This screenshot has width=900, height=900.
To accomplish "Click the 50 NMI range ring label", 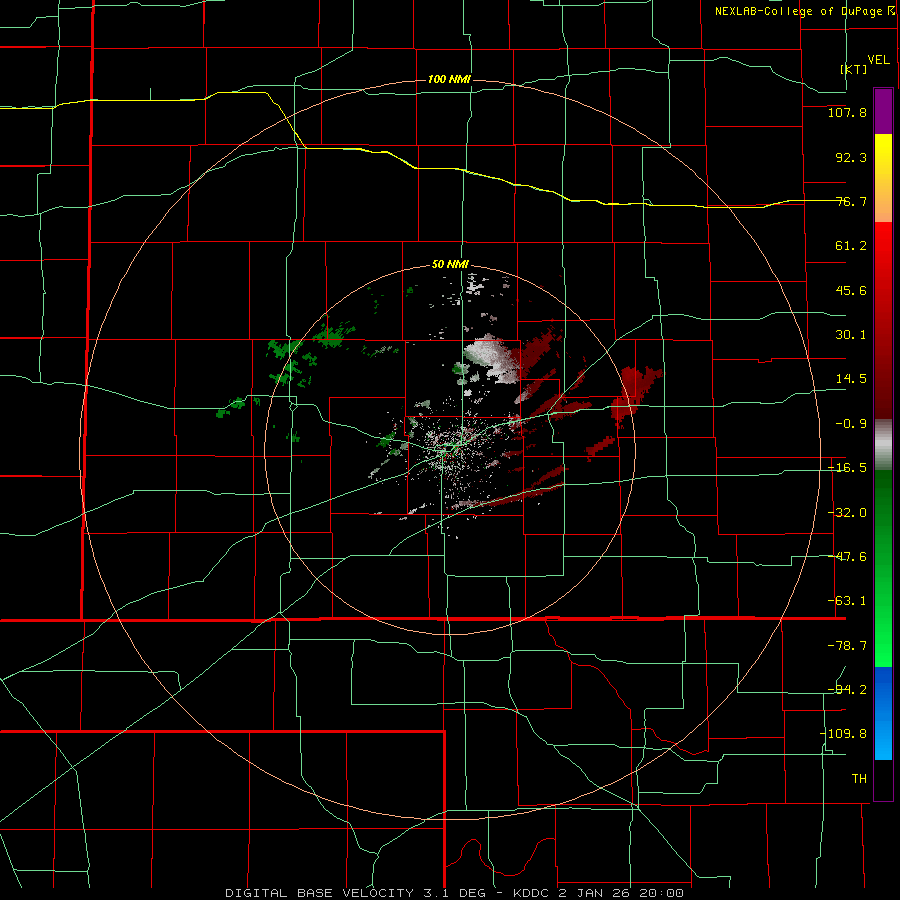I will 450,265.
